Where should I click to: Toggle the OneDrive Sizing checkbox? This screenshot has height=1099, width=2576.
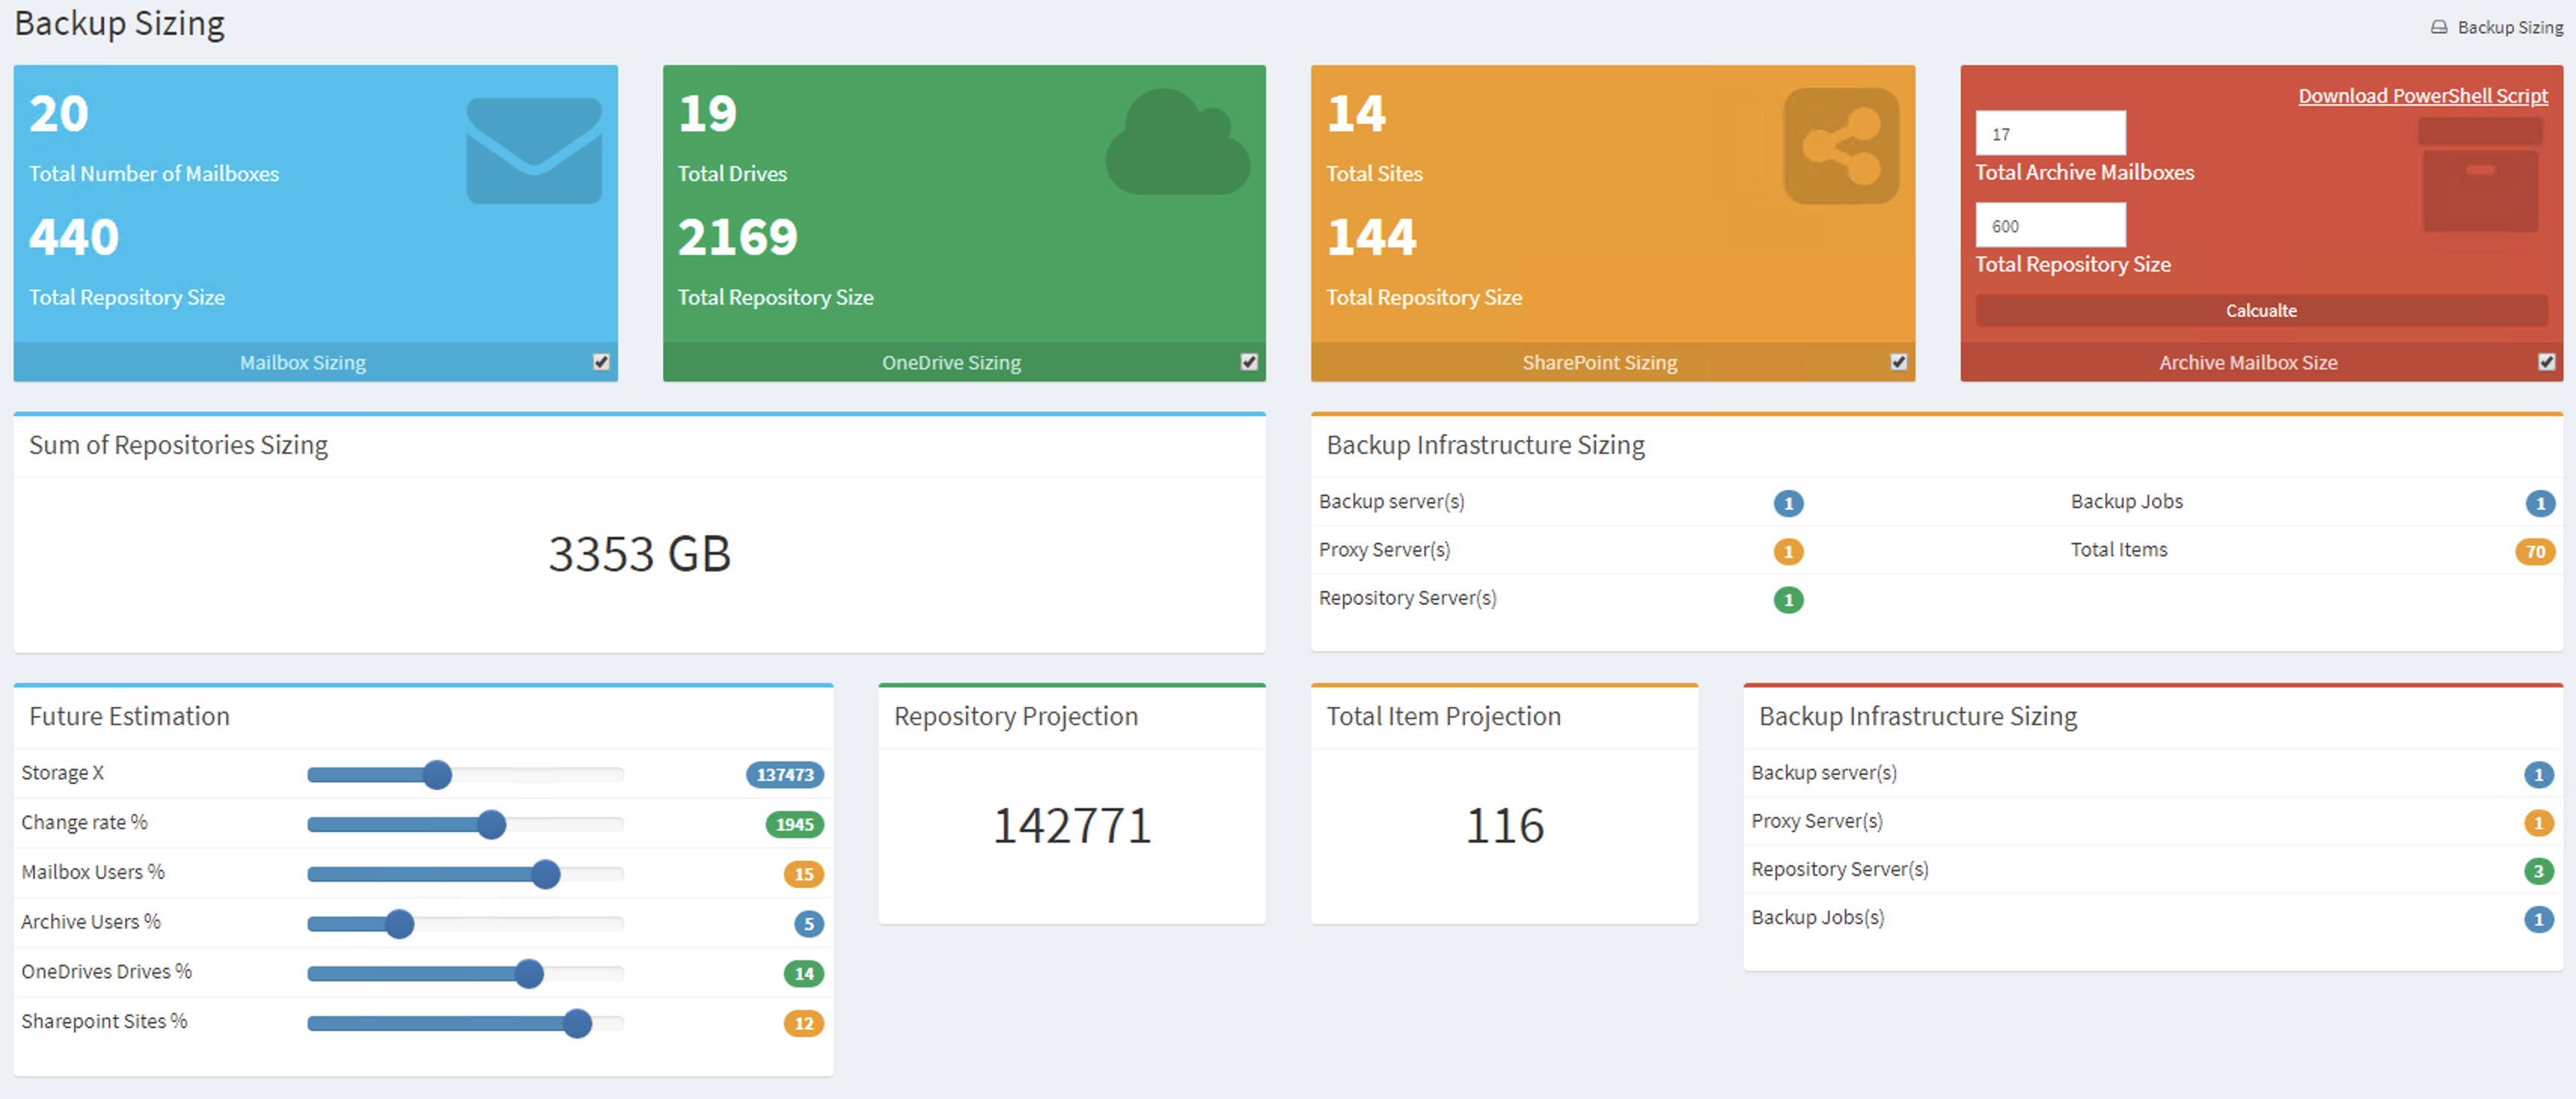(1249, 362)
